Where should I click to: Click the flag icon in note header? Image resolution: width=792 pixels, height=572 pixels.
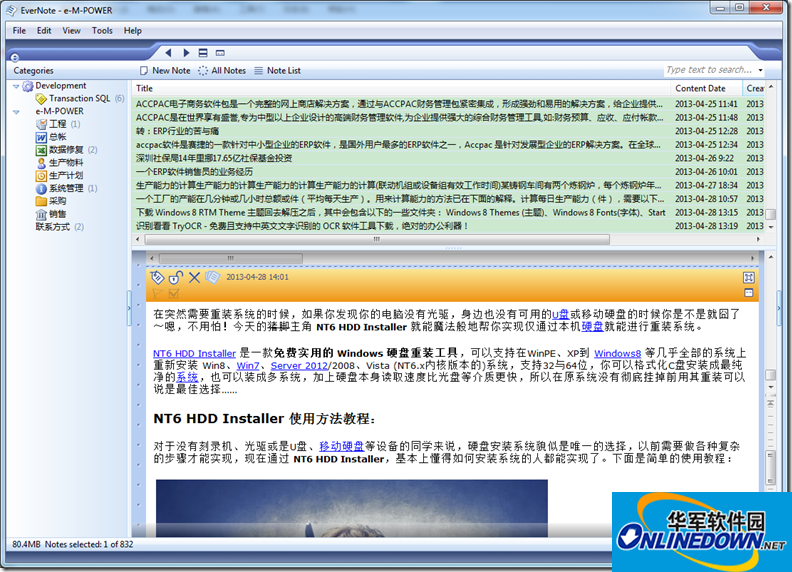click(x=158, y=293)
